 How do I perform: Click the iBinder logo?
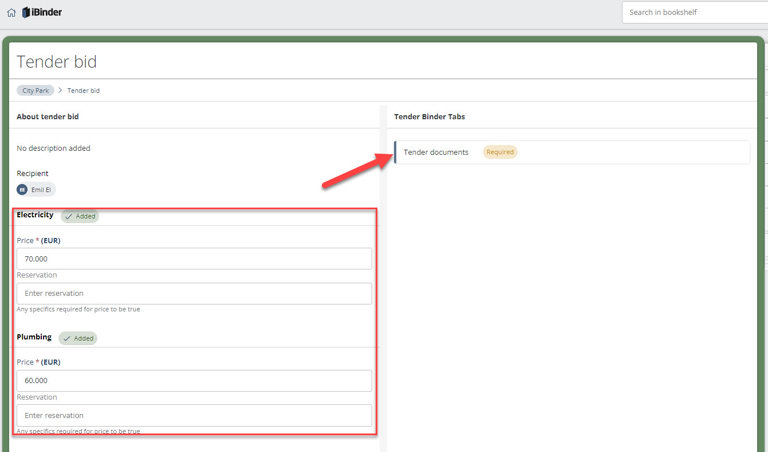click(x=42, y=12)
